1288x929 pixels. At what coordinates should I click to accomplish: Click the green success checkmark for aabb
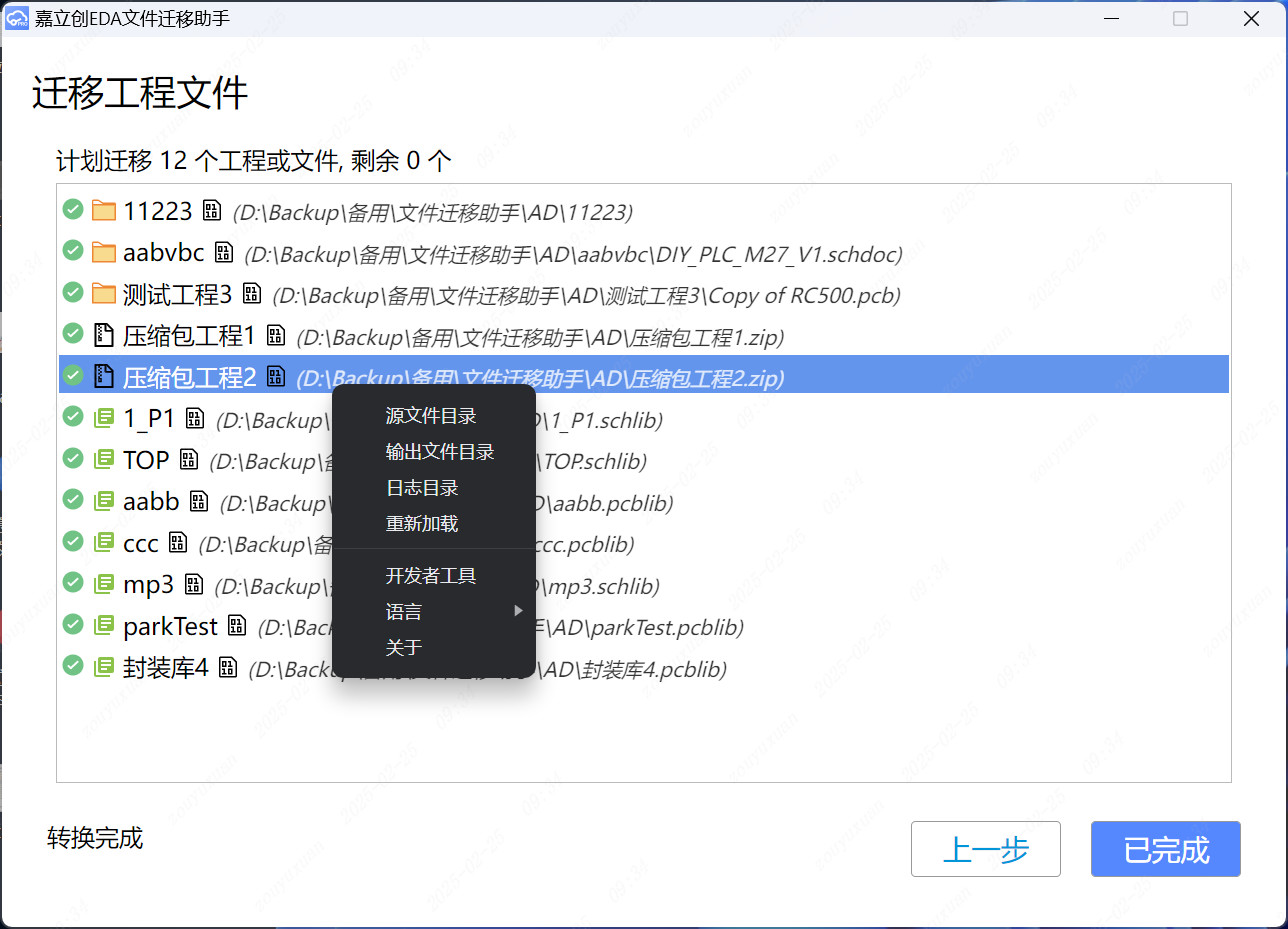[x=73, y=499]
